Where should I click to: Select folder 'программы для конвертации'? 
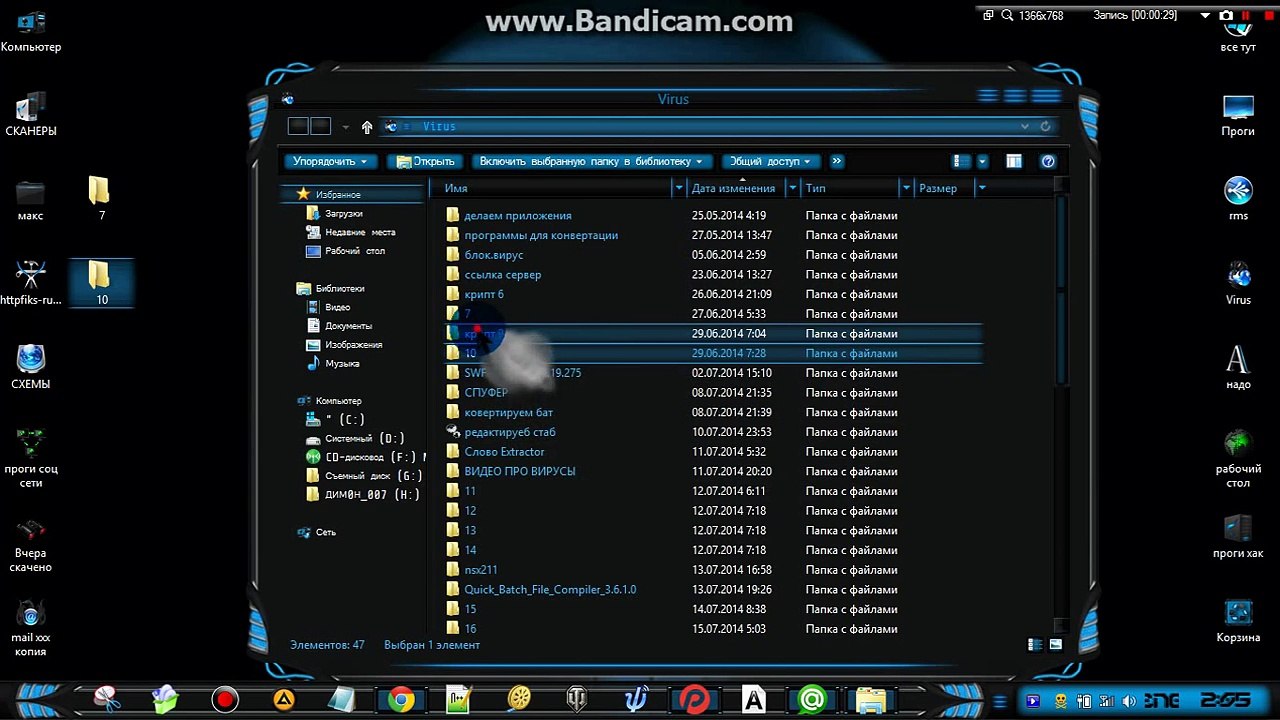tap(541, 235)
